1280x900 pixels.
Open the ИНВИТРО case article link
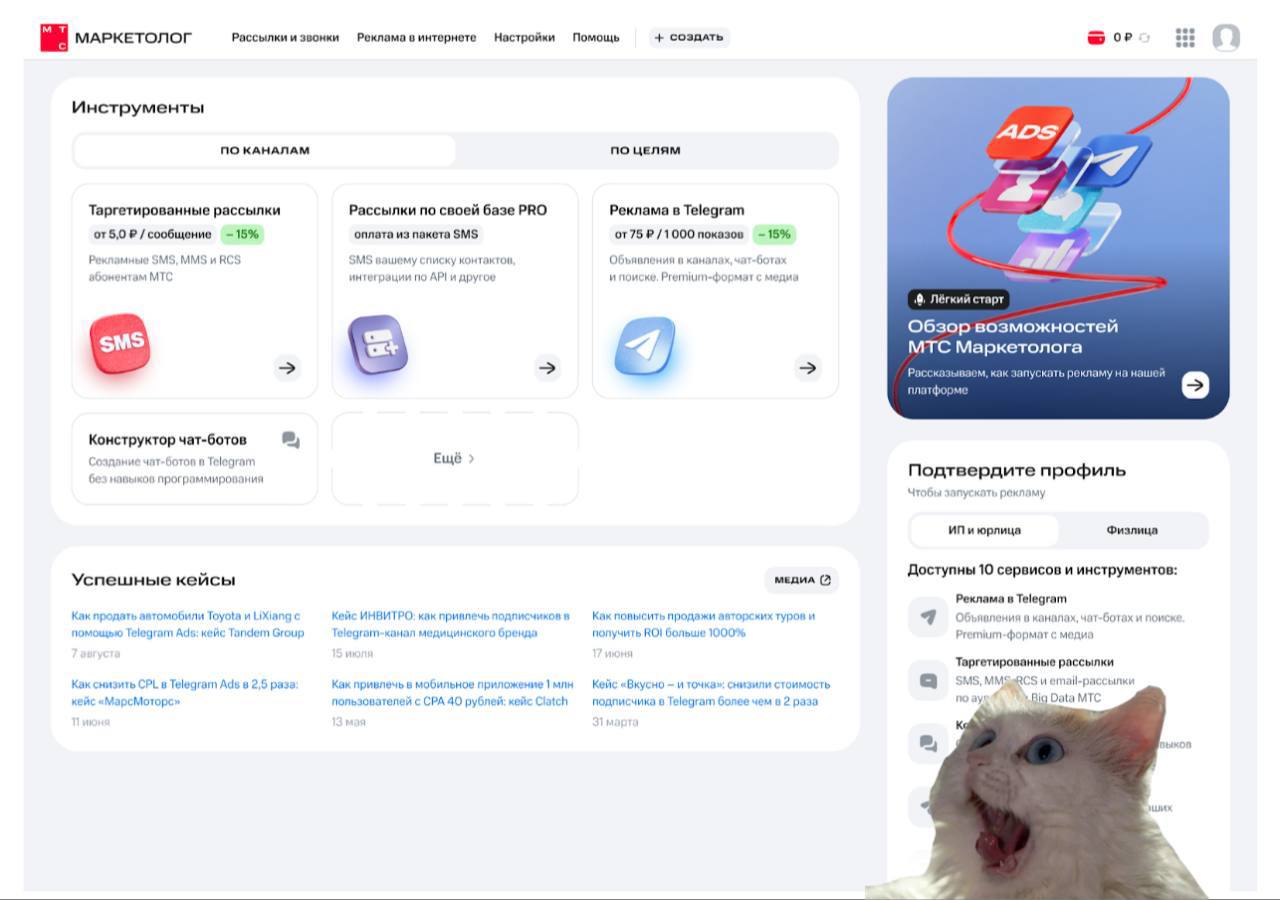coord(450,624)
